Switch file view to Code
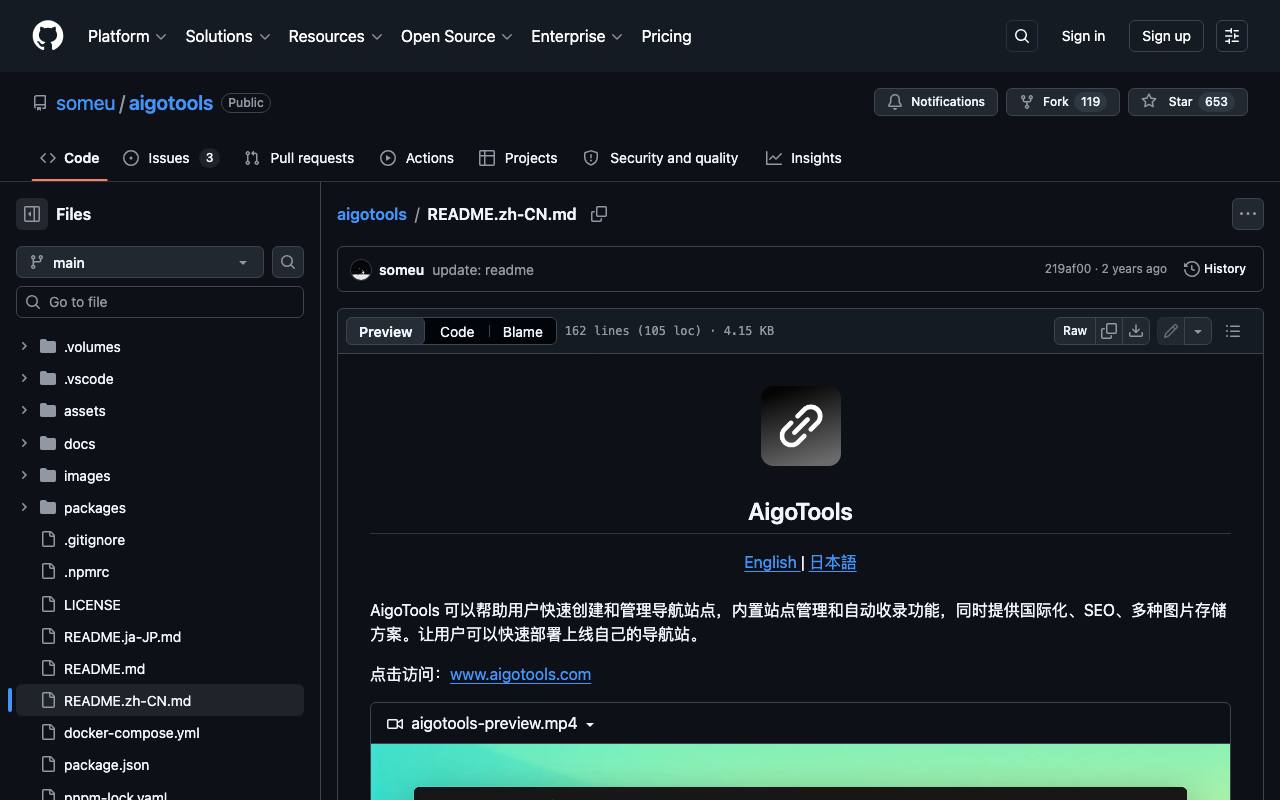 click(457, 331)
